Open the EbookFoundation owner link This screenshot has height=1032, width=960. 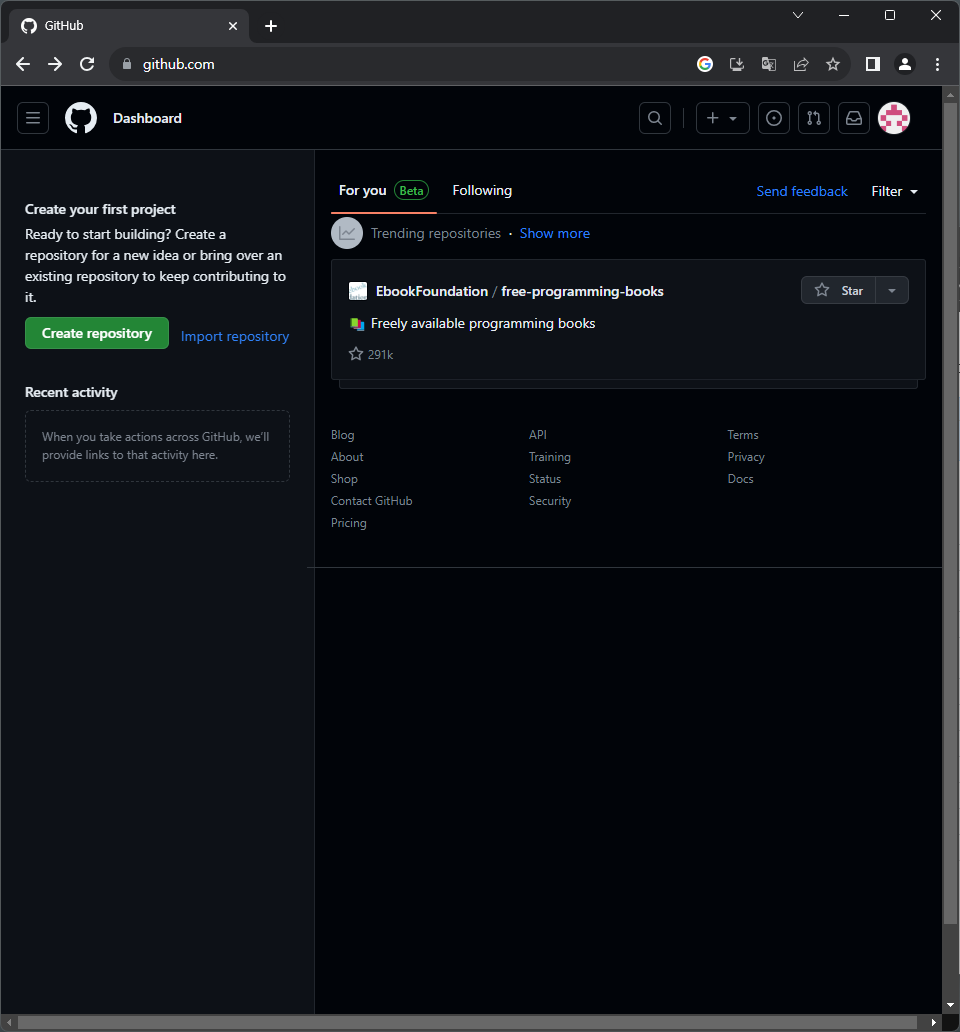click(x=432, y=292)
